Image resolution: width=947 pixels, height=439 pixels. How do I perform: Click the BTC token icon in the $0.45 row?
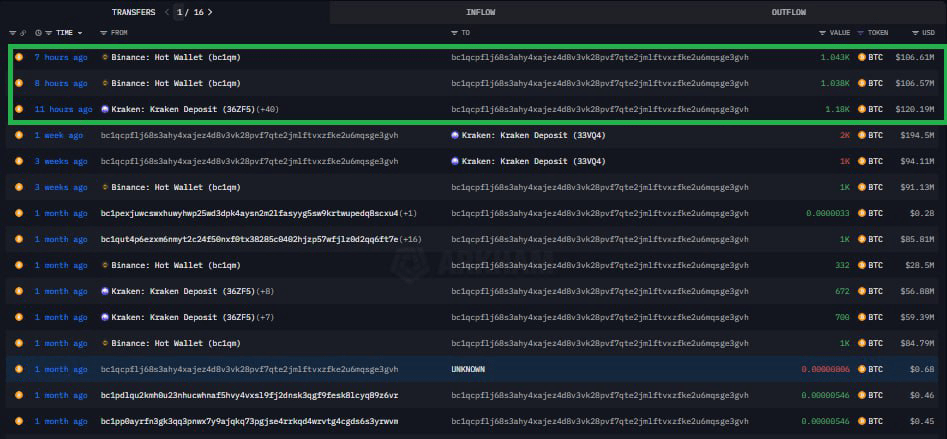[x=862, y=421]
